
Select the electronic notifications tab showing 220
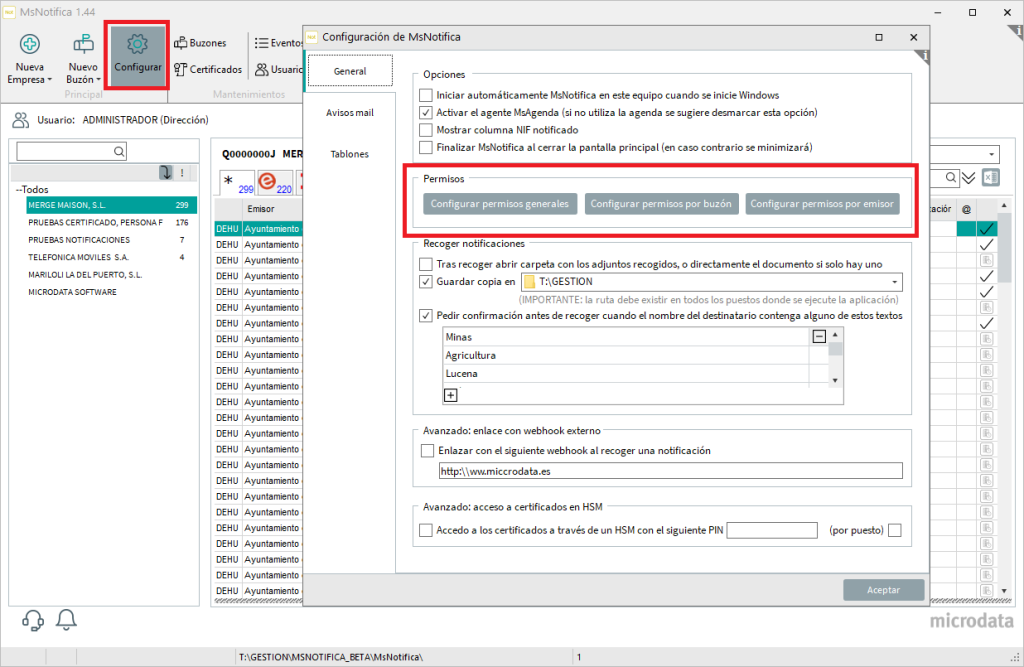(275, 183)
